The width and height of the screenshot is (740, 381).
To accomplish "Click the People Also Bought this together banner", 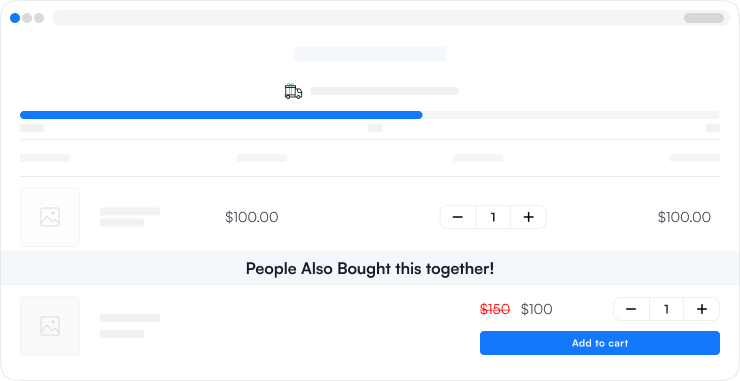I will pyautogui.click(x=370, y=268).
